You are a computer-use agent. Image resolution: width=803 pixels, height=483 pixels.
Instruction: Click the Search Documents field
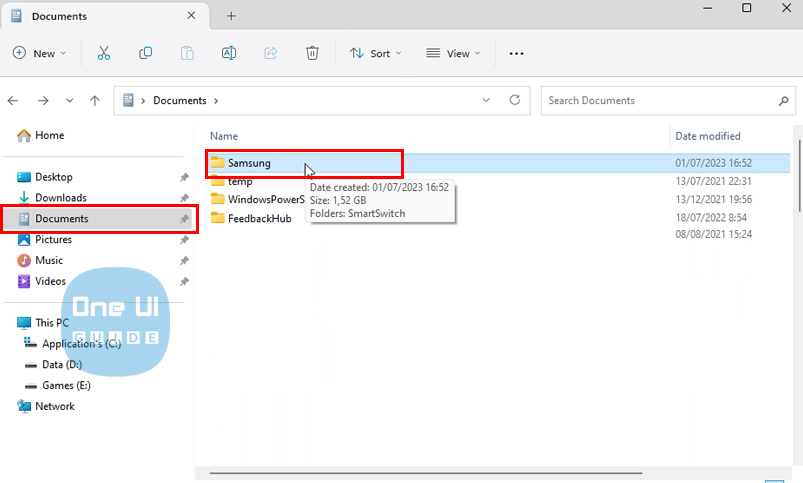coord(660,100)
